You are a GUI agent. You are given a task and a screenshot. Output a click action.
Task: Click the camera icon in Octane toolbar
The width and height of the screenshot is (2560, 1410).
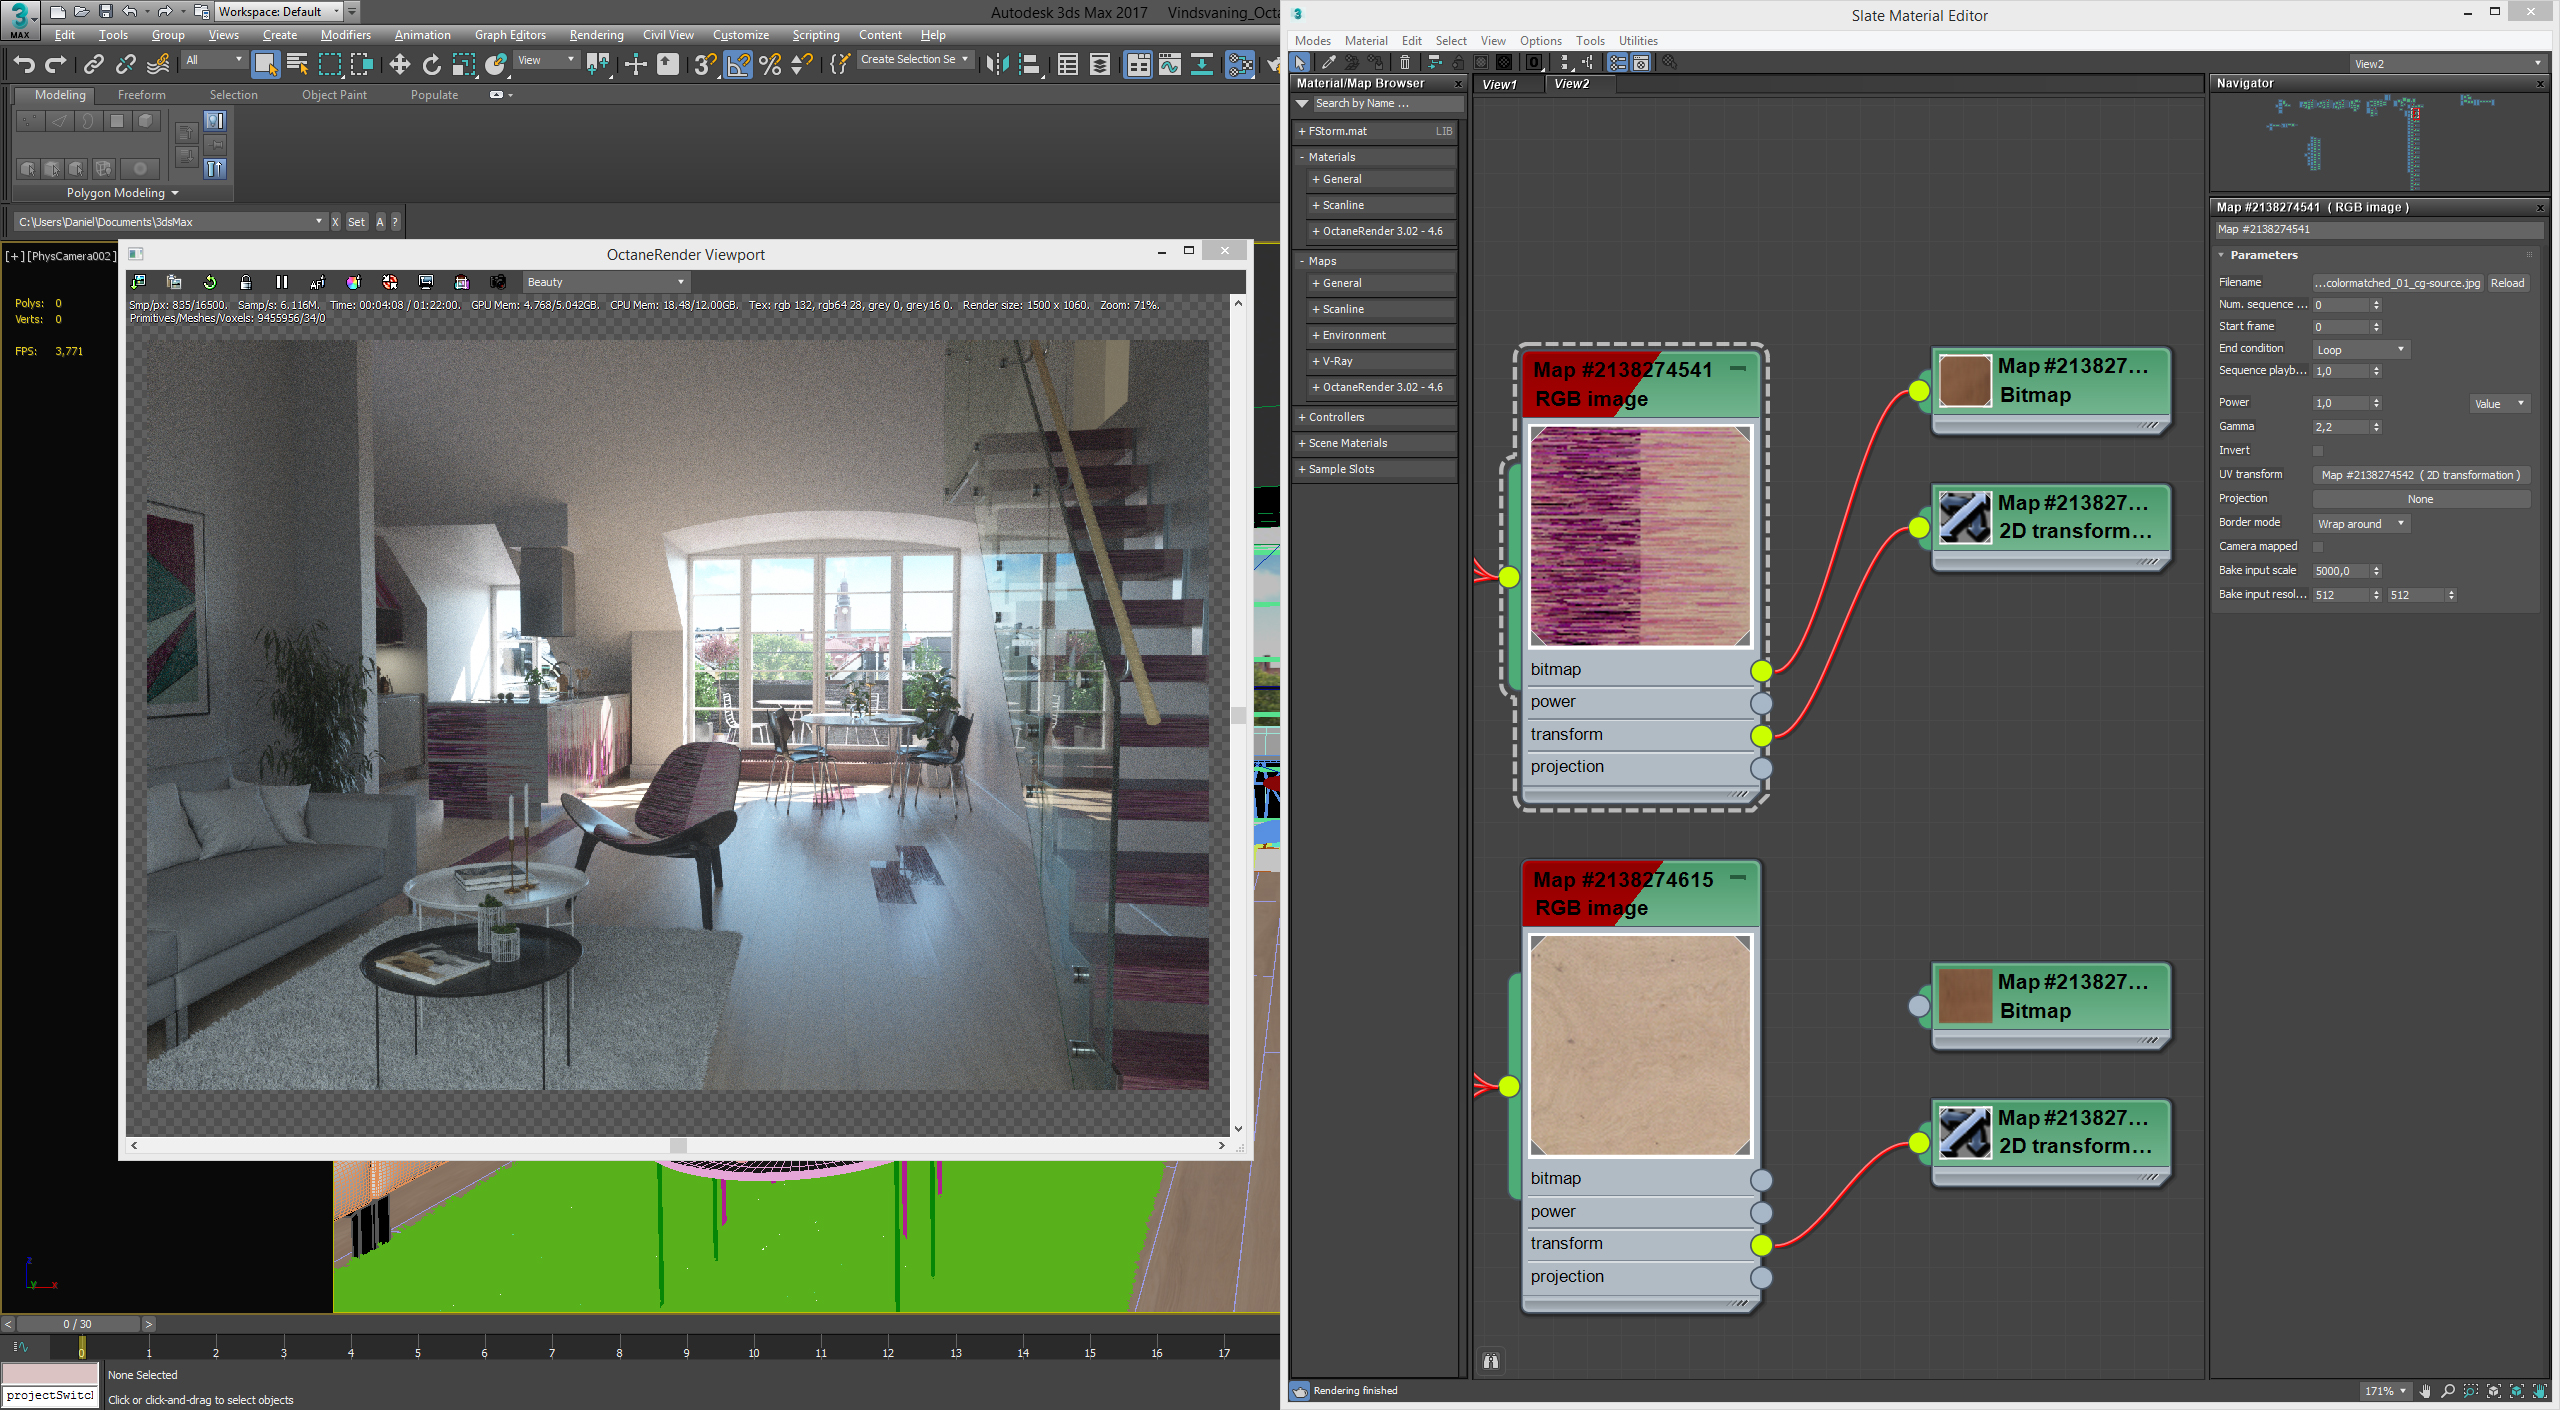tap(498, 282)
